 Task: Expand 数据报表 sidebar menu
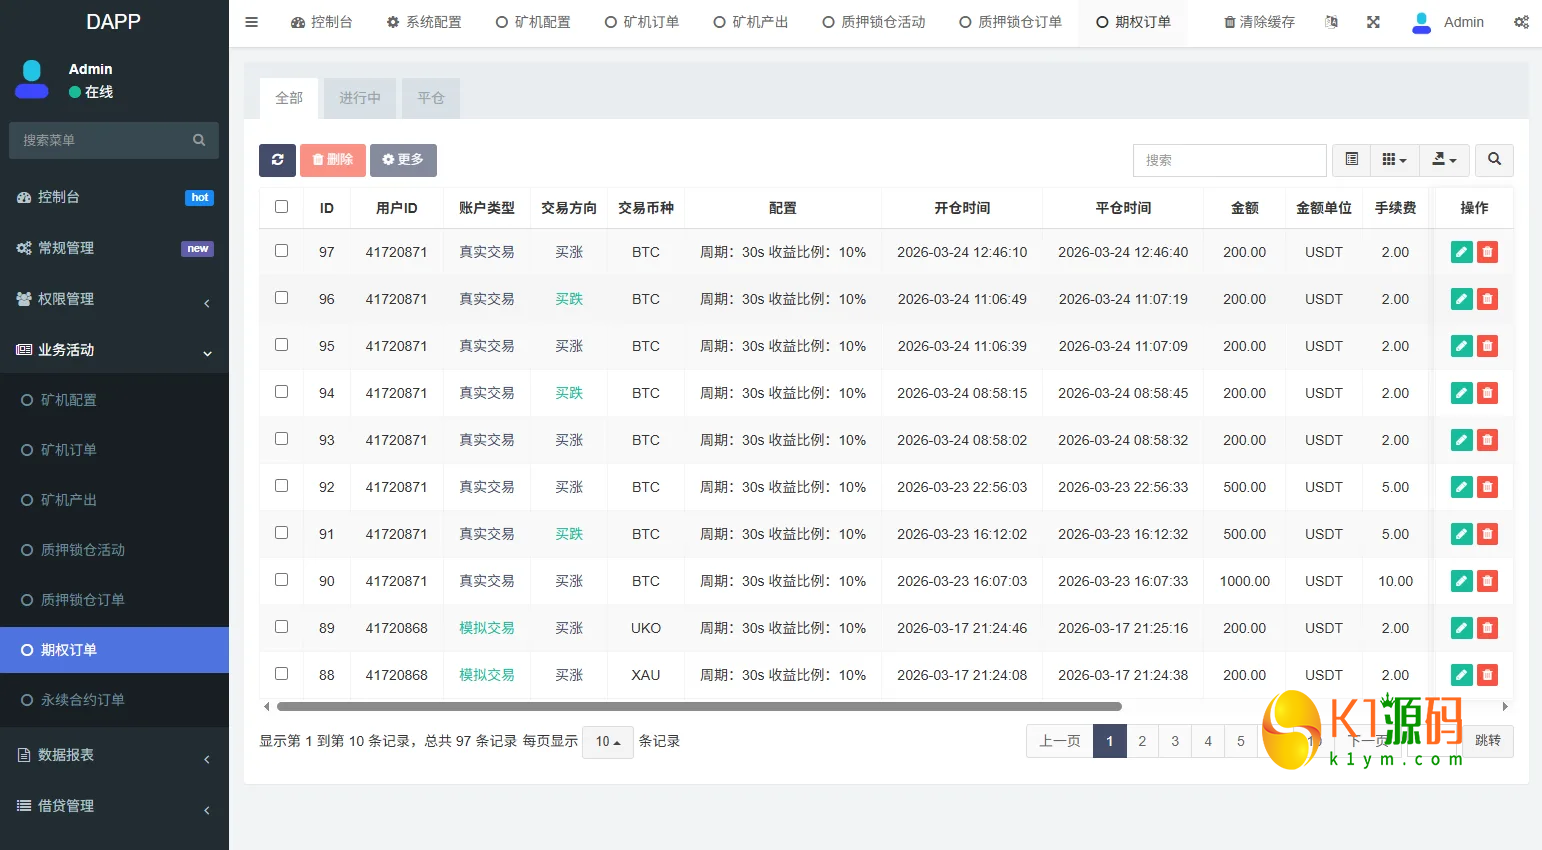point(114,755)
